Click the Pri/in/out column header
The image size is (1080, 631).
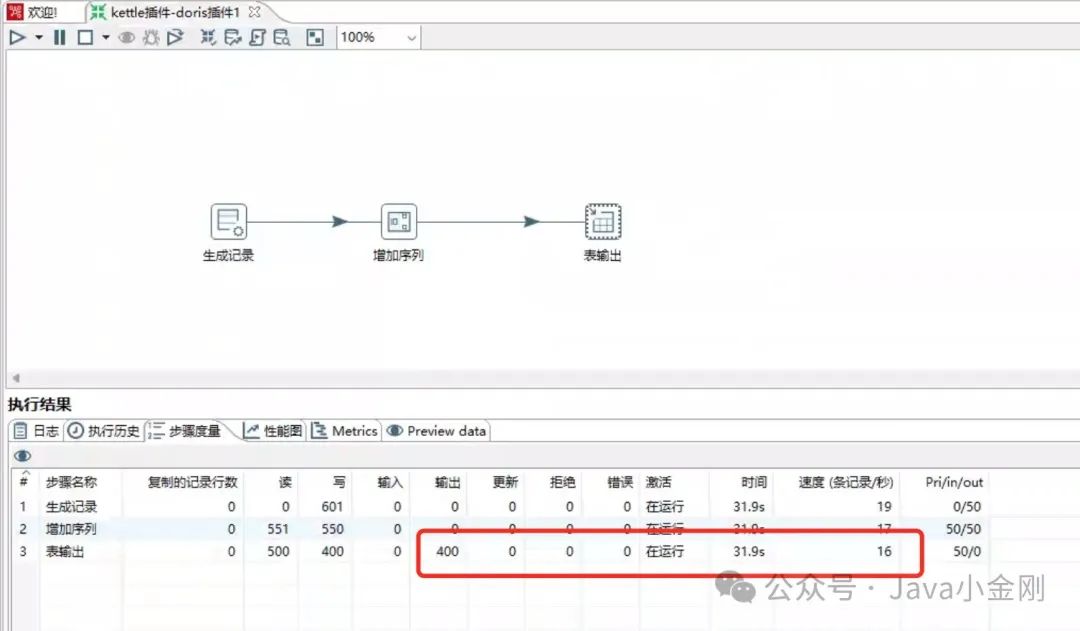[954, 482]
